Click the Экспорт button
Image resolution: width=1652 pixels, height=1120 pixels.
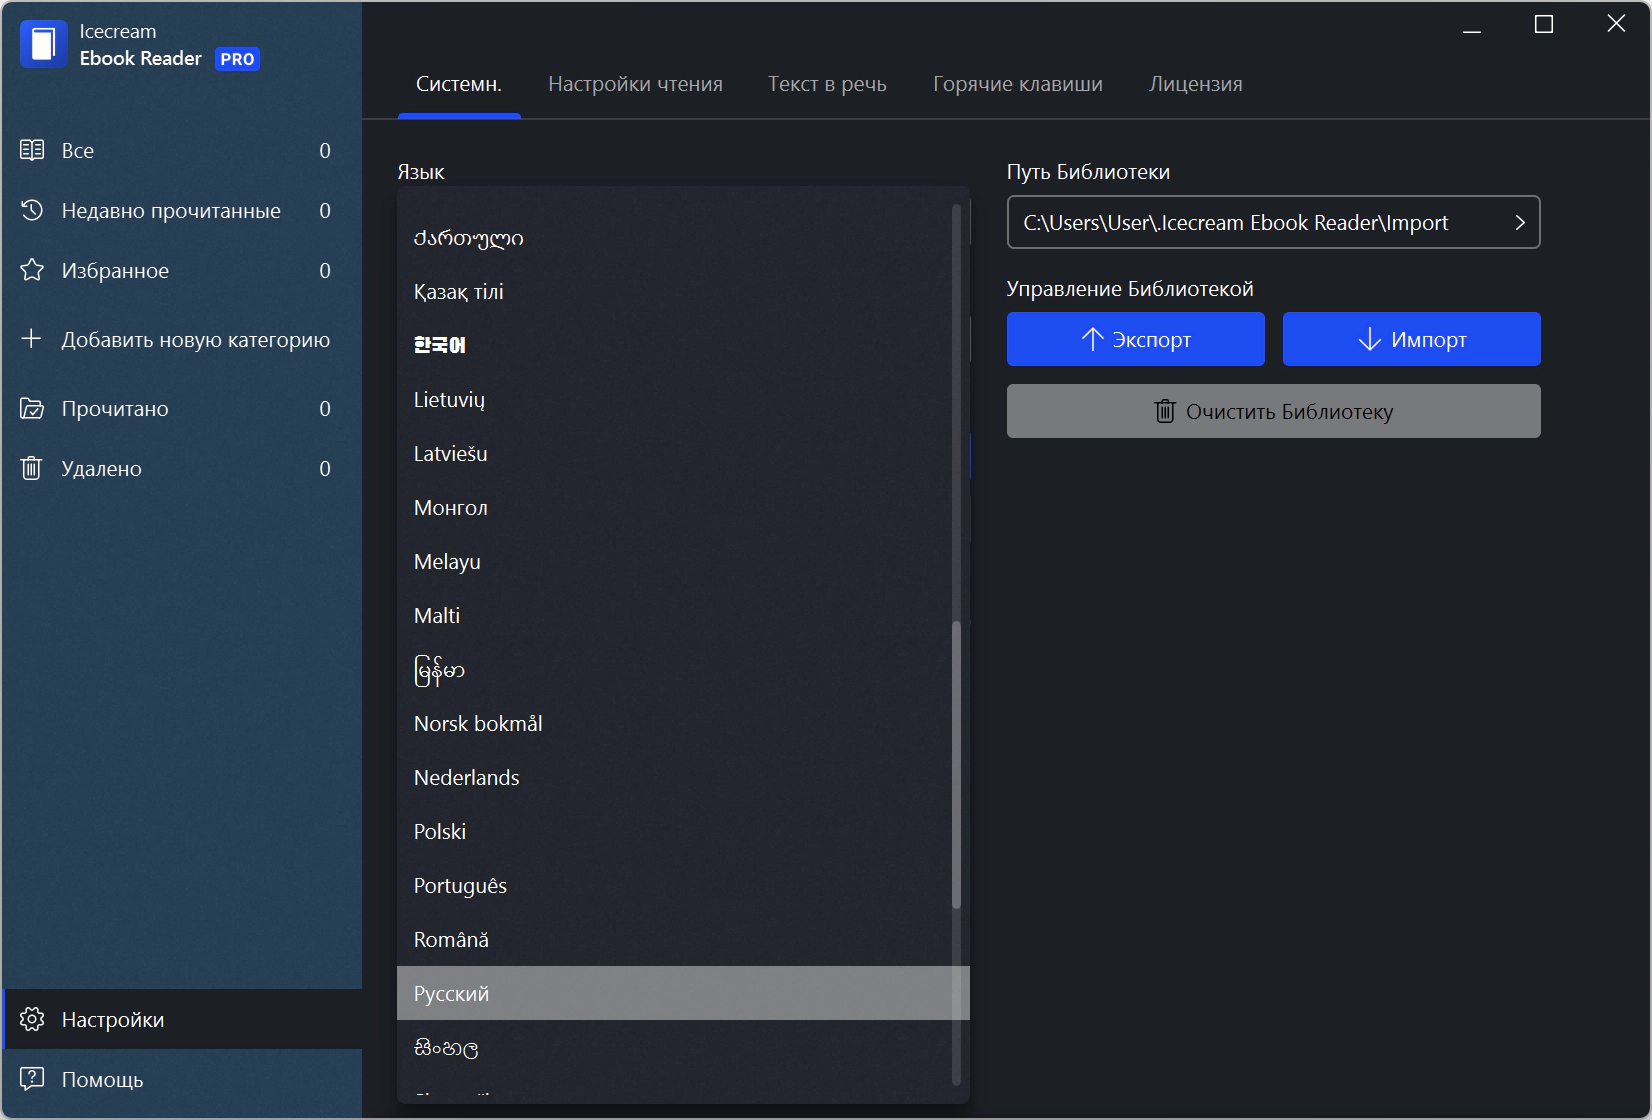click(x=1136, y=339)
